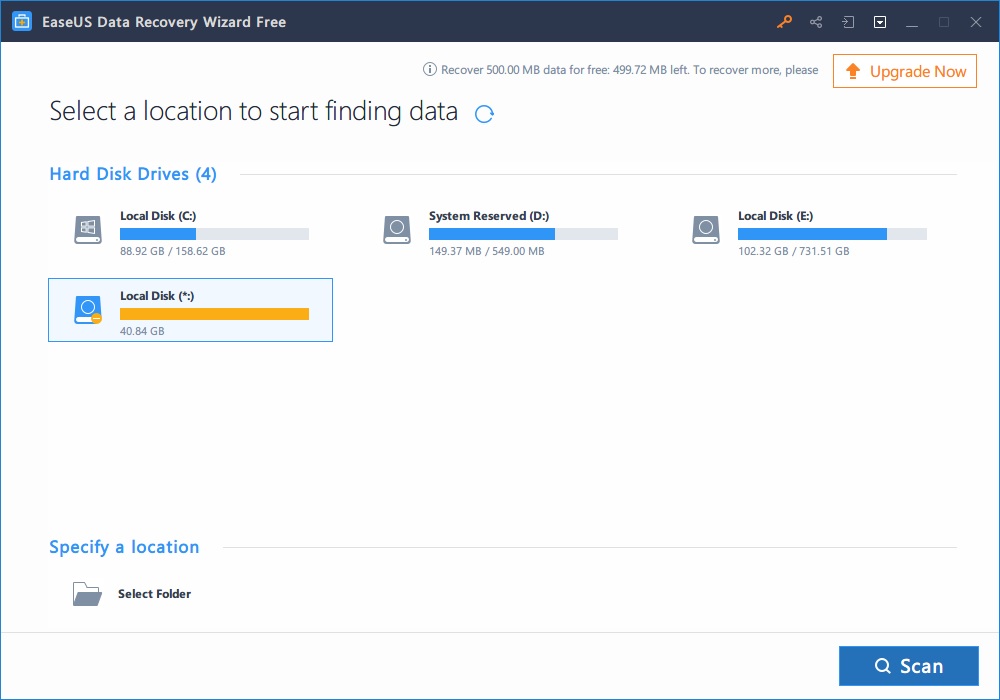The height and width of the screenshot is (700, 1000).
Task: Click the System Reserved (D:) usage bar
Action: [523, 234]
